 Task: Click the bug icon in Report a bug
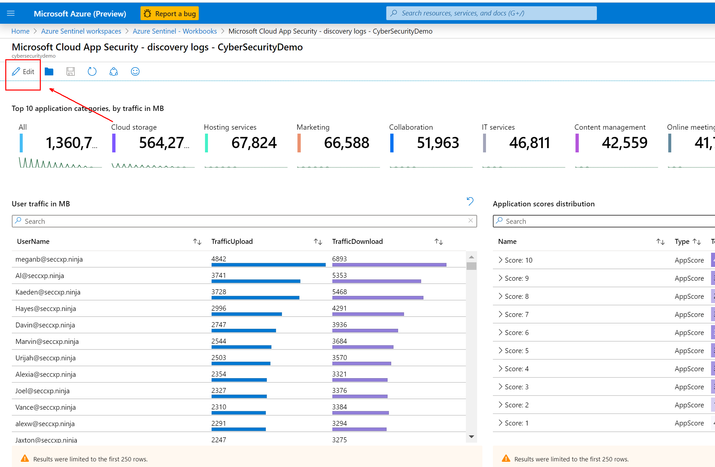point(149,14)
